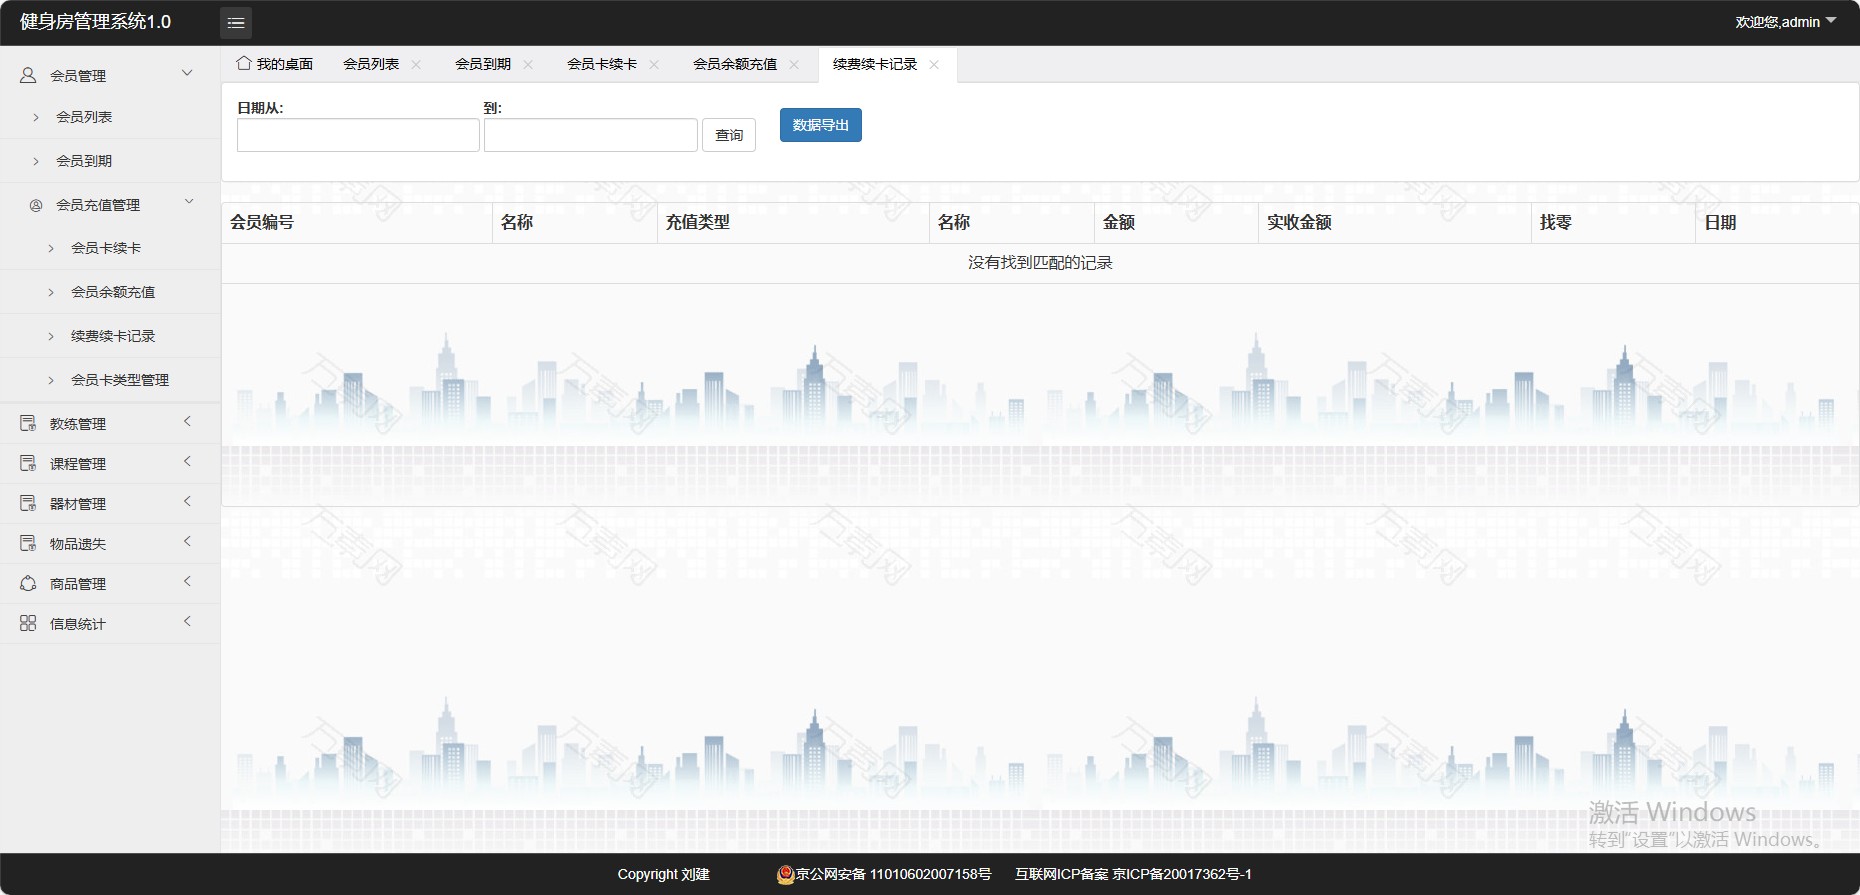Switch to the 我的桌面 tab
Viewport: 1860px width, 895px height.
tap(275, 64)
